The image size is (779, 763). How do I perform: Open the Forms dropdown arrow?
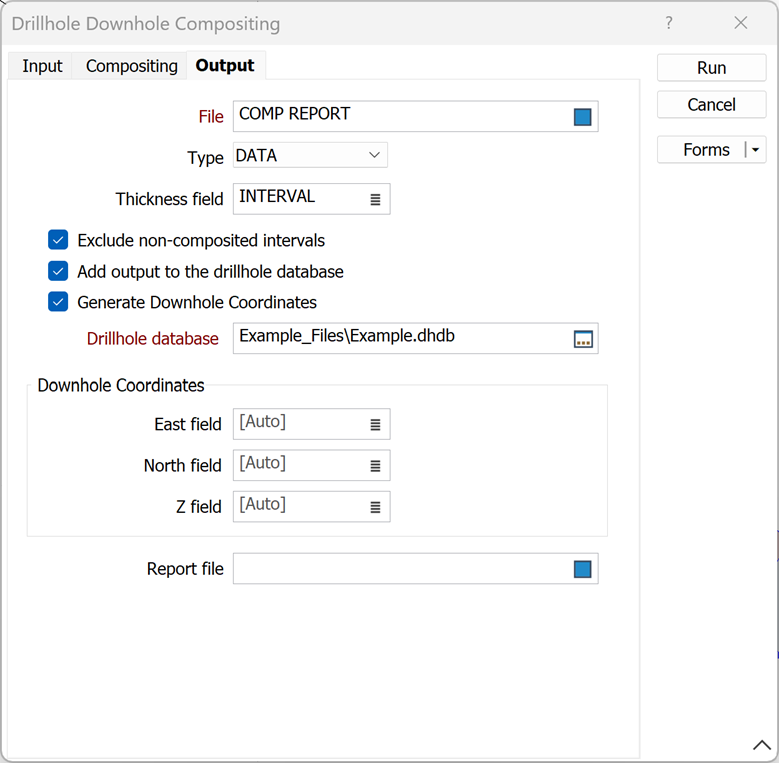(755, 150)
